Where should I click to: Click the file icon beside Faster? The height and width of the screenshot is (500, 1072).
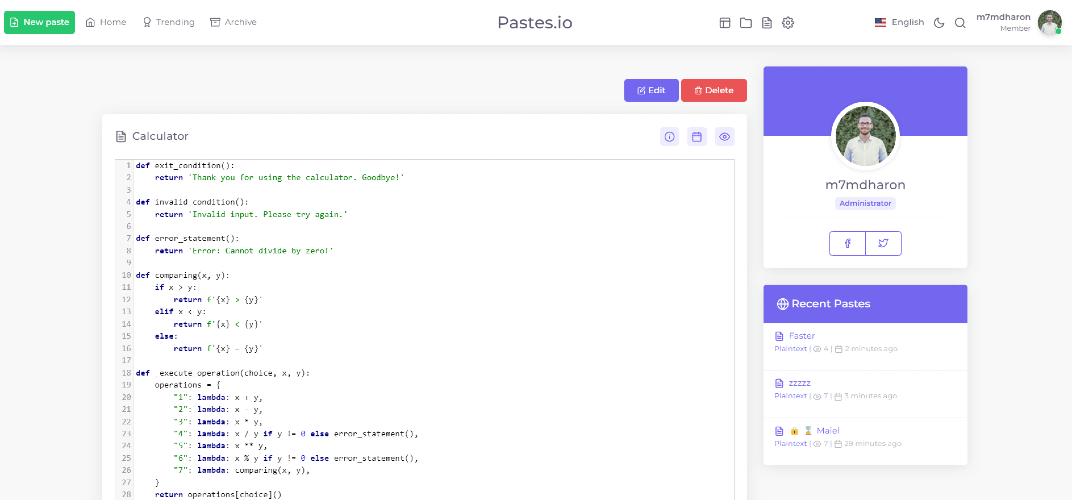779,336
